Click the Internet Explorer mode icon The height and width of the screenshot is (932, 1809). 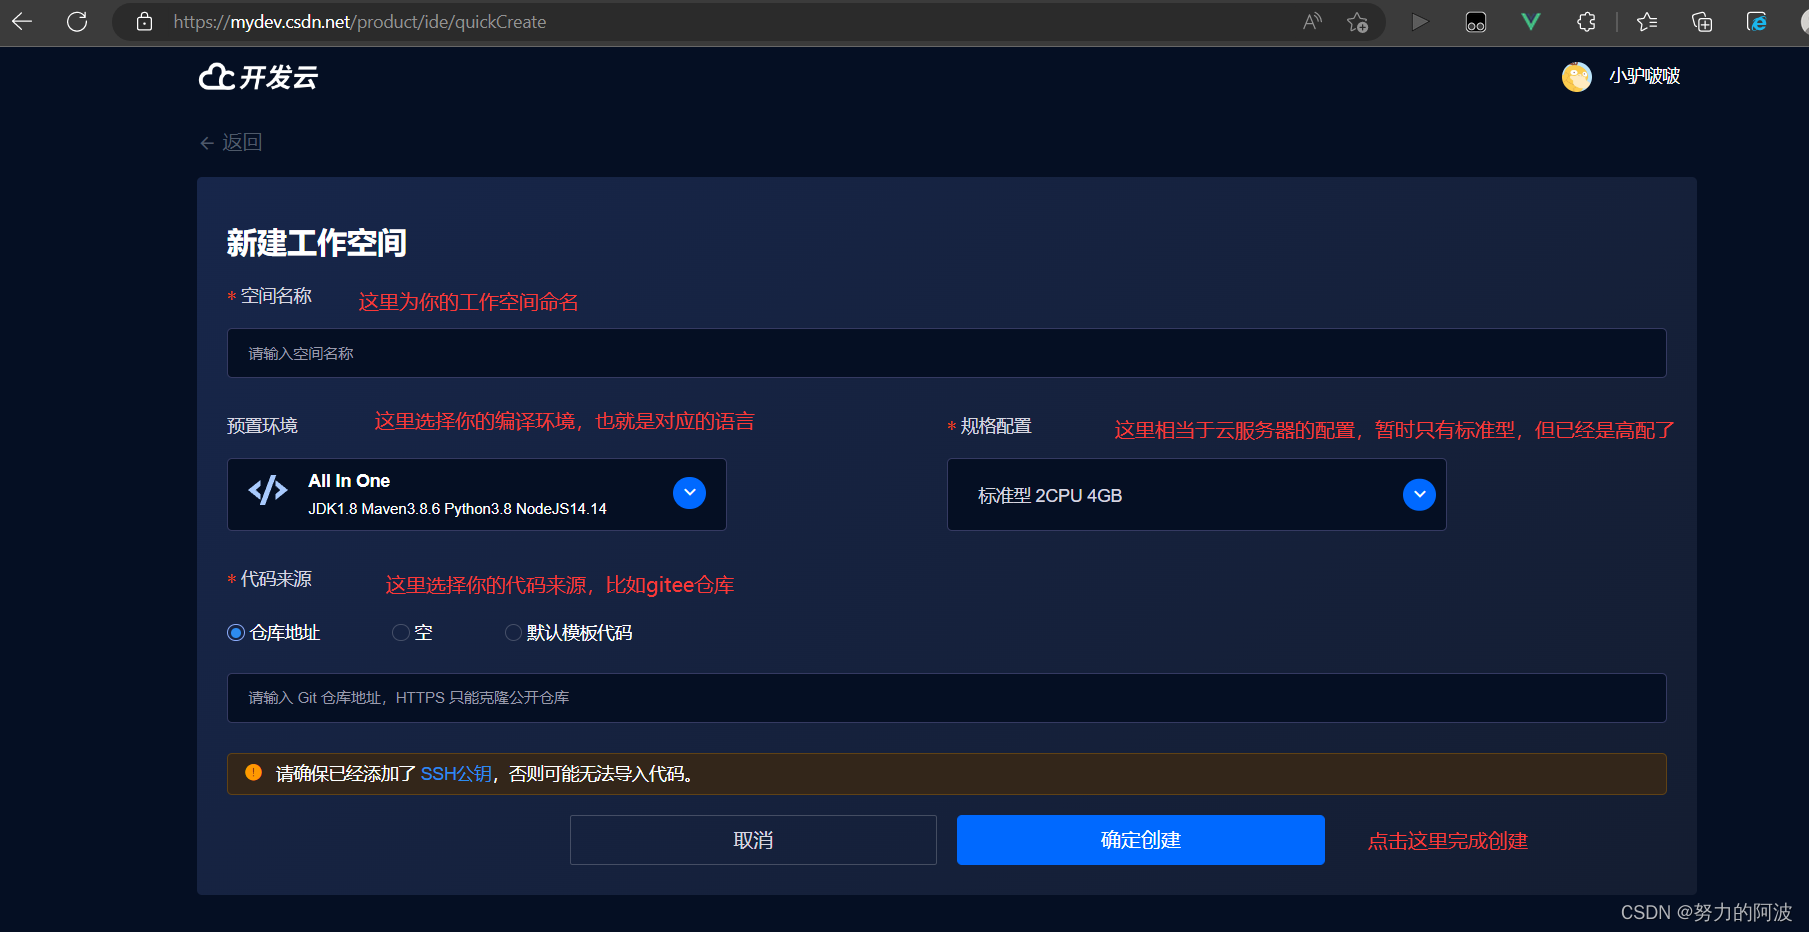click(x=1756, y=21)
